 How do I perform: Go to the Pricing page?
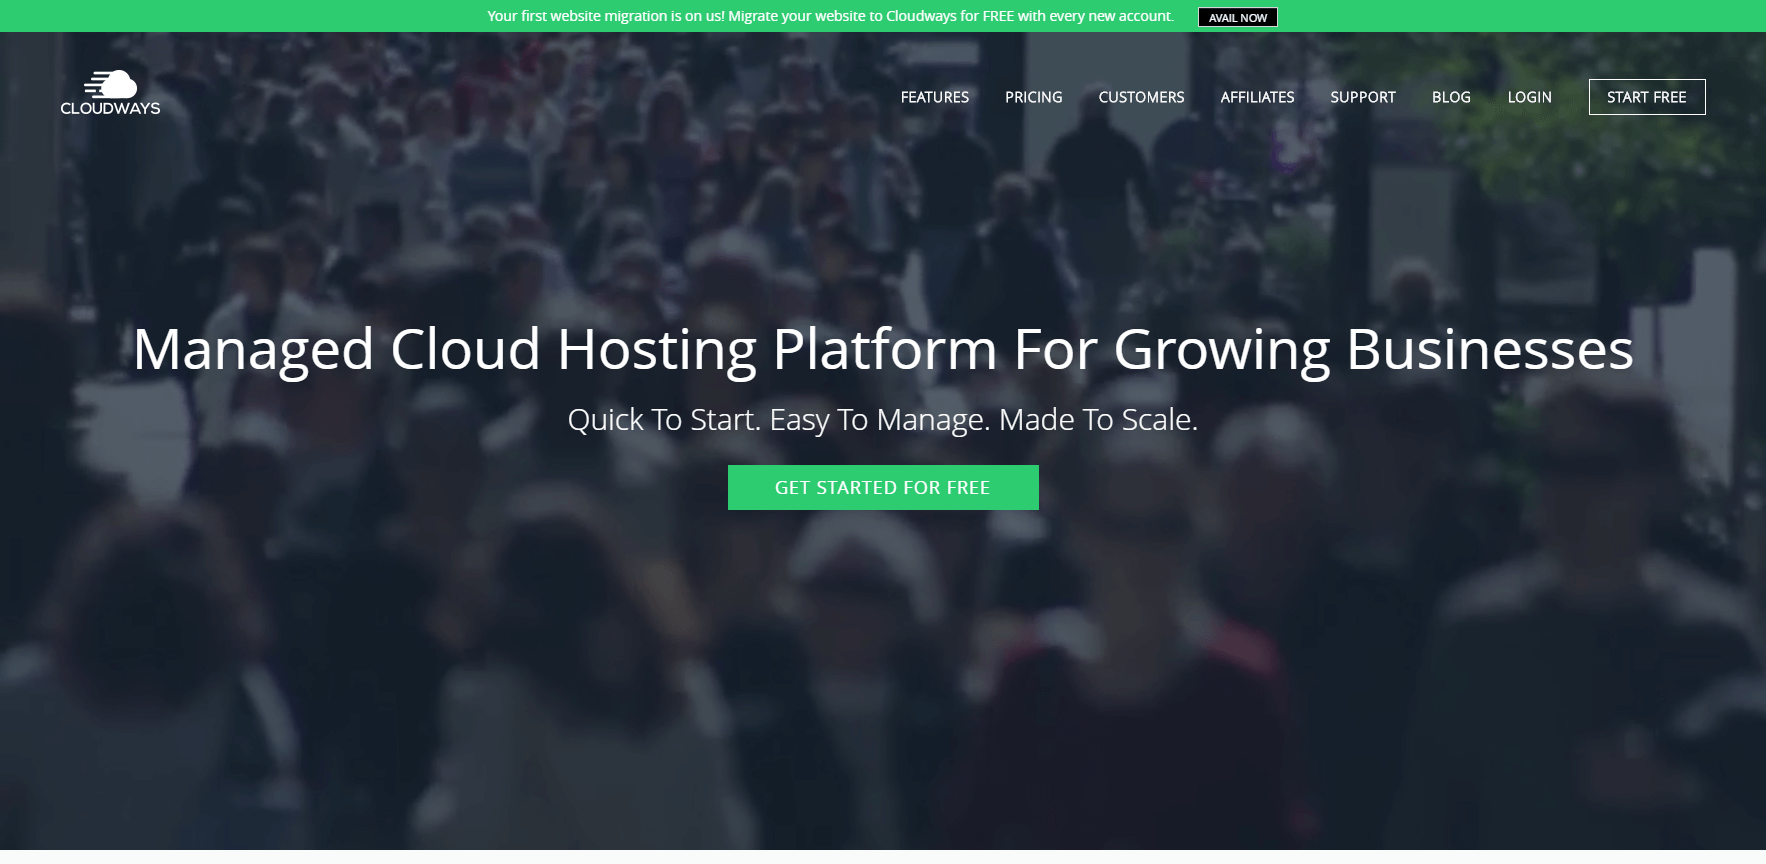point(1033,97)
